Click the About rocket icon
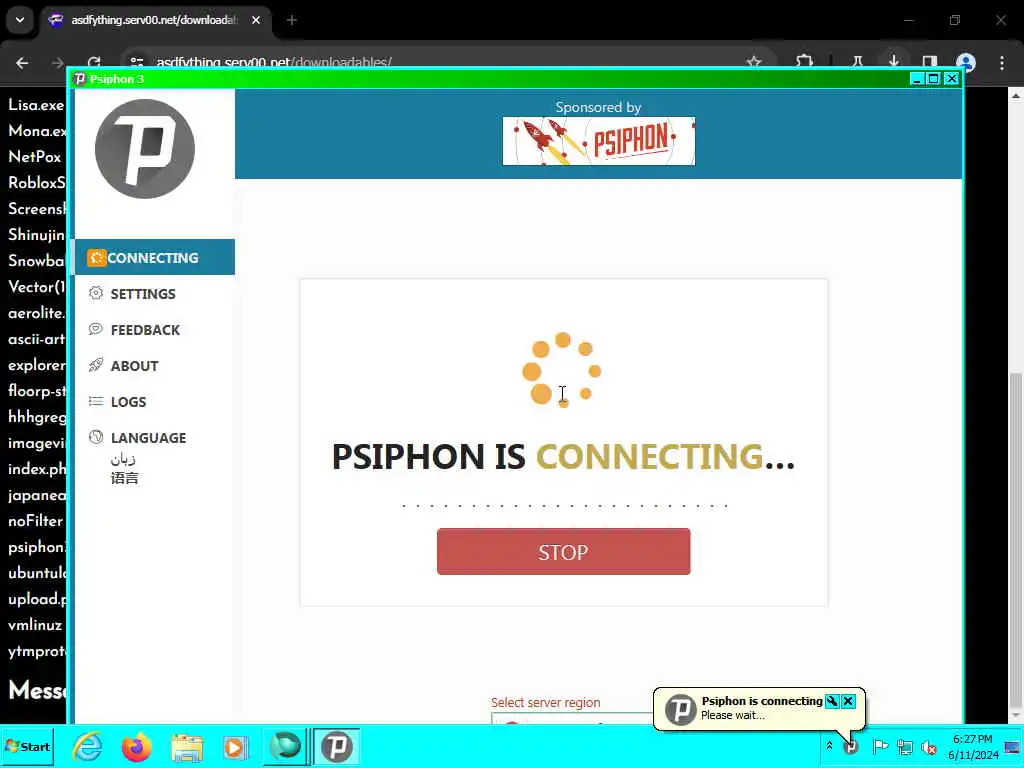 tap(96, 365)
